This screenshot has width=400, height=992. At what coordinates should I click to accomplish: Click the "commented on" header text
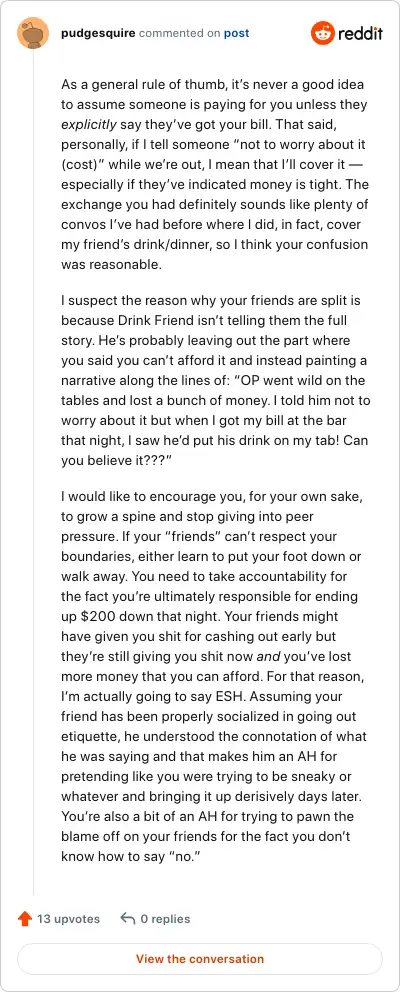click(179, 33)
